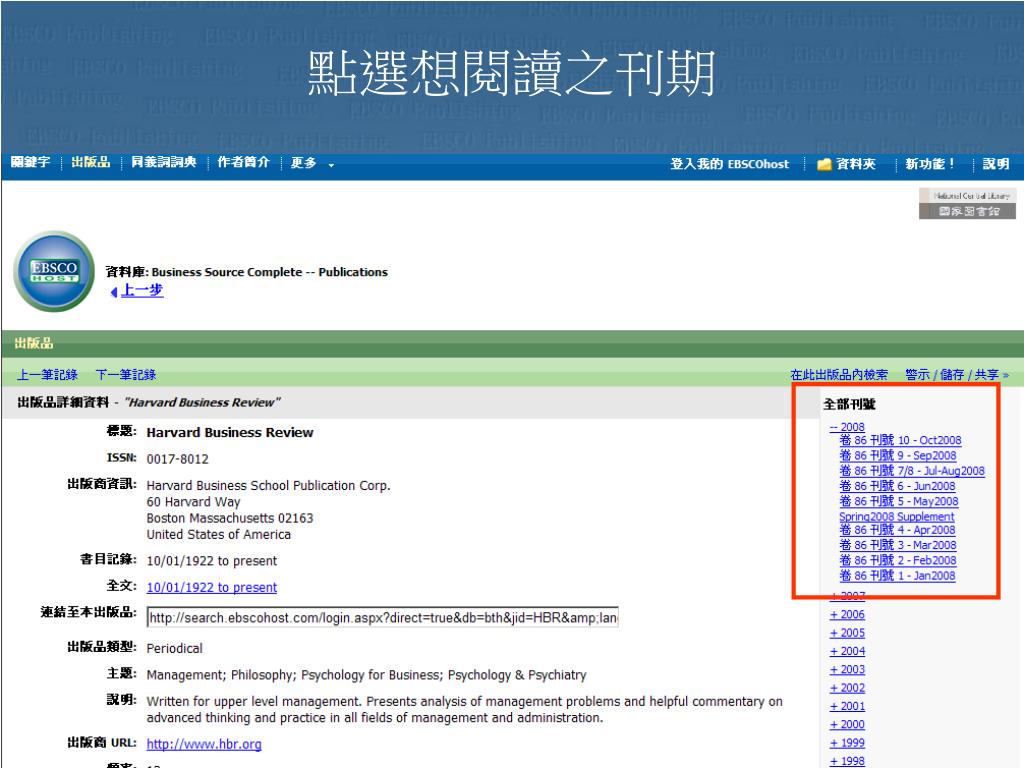Viewport: 1024px width, 768px height.
Task: Expand the 2004 issue list
Action: (x=847, y=652)
